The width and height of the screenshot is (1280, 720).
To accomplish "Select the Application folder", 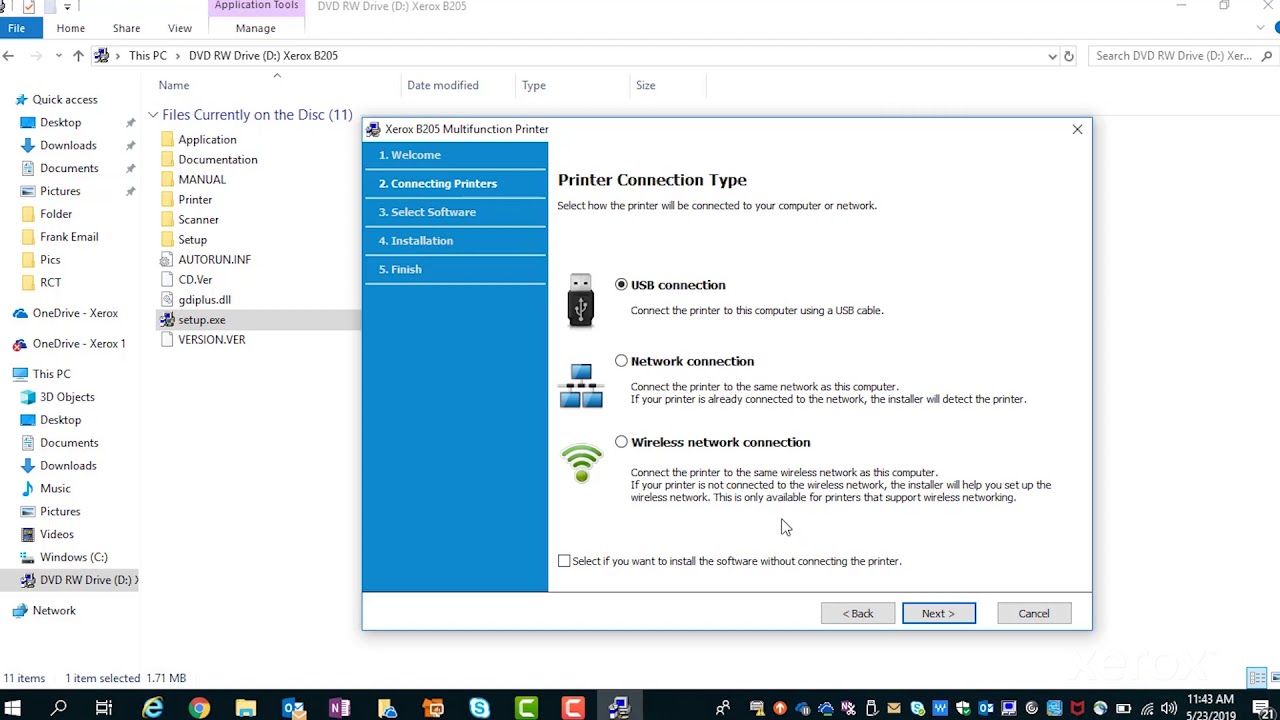I will [207, 140].
